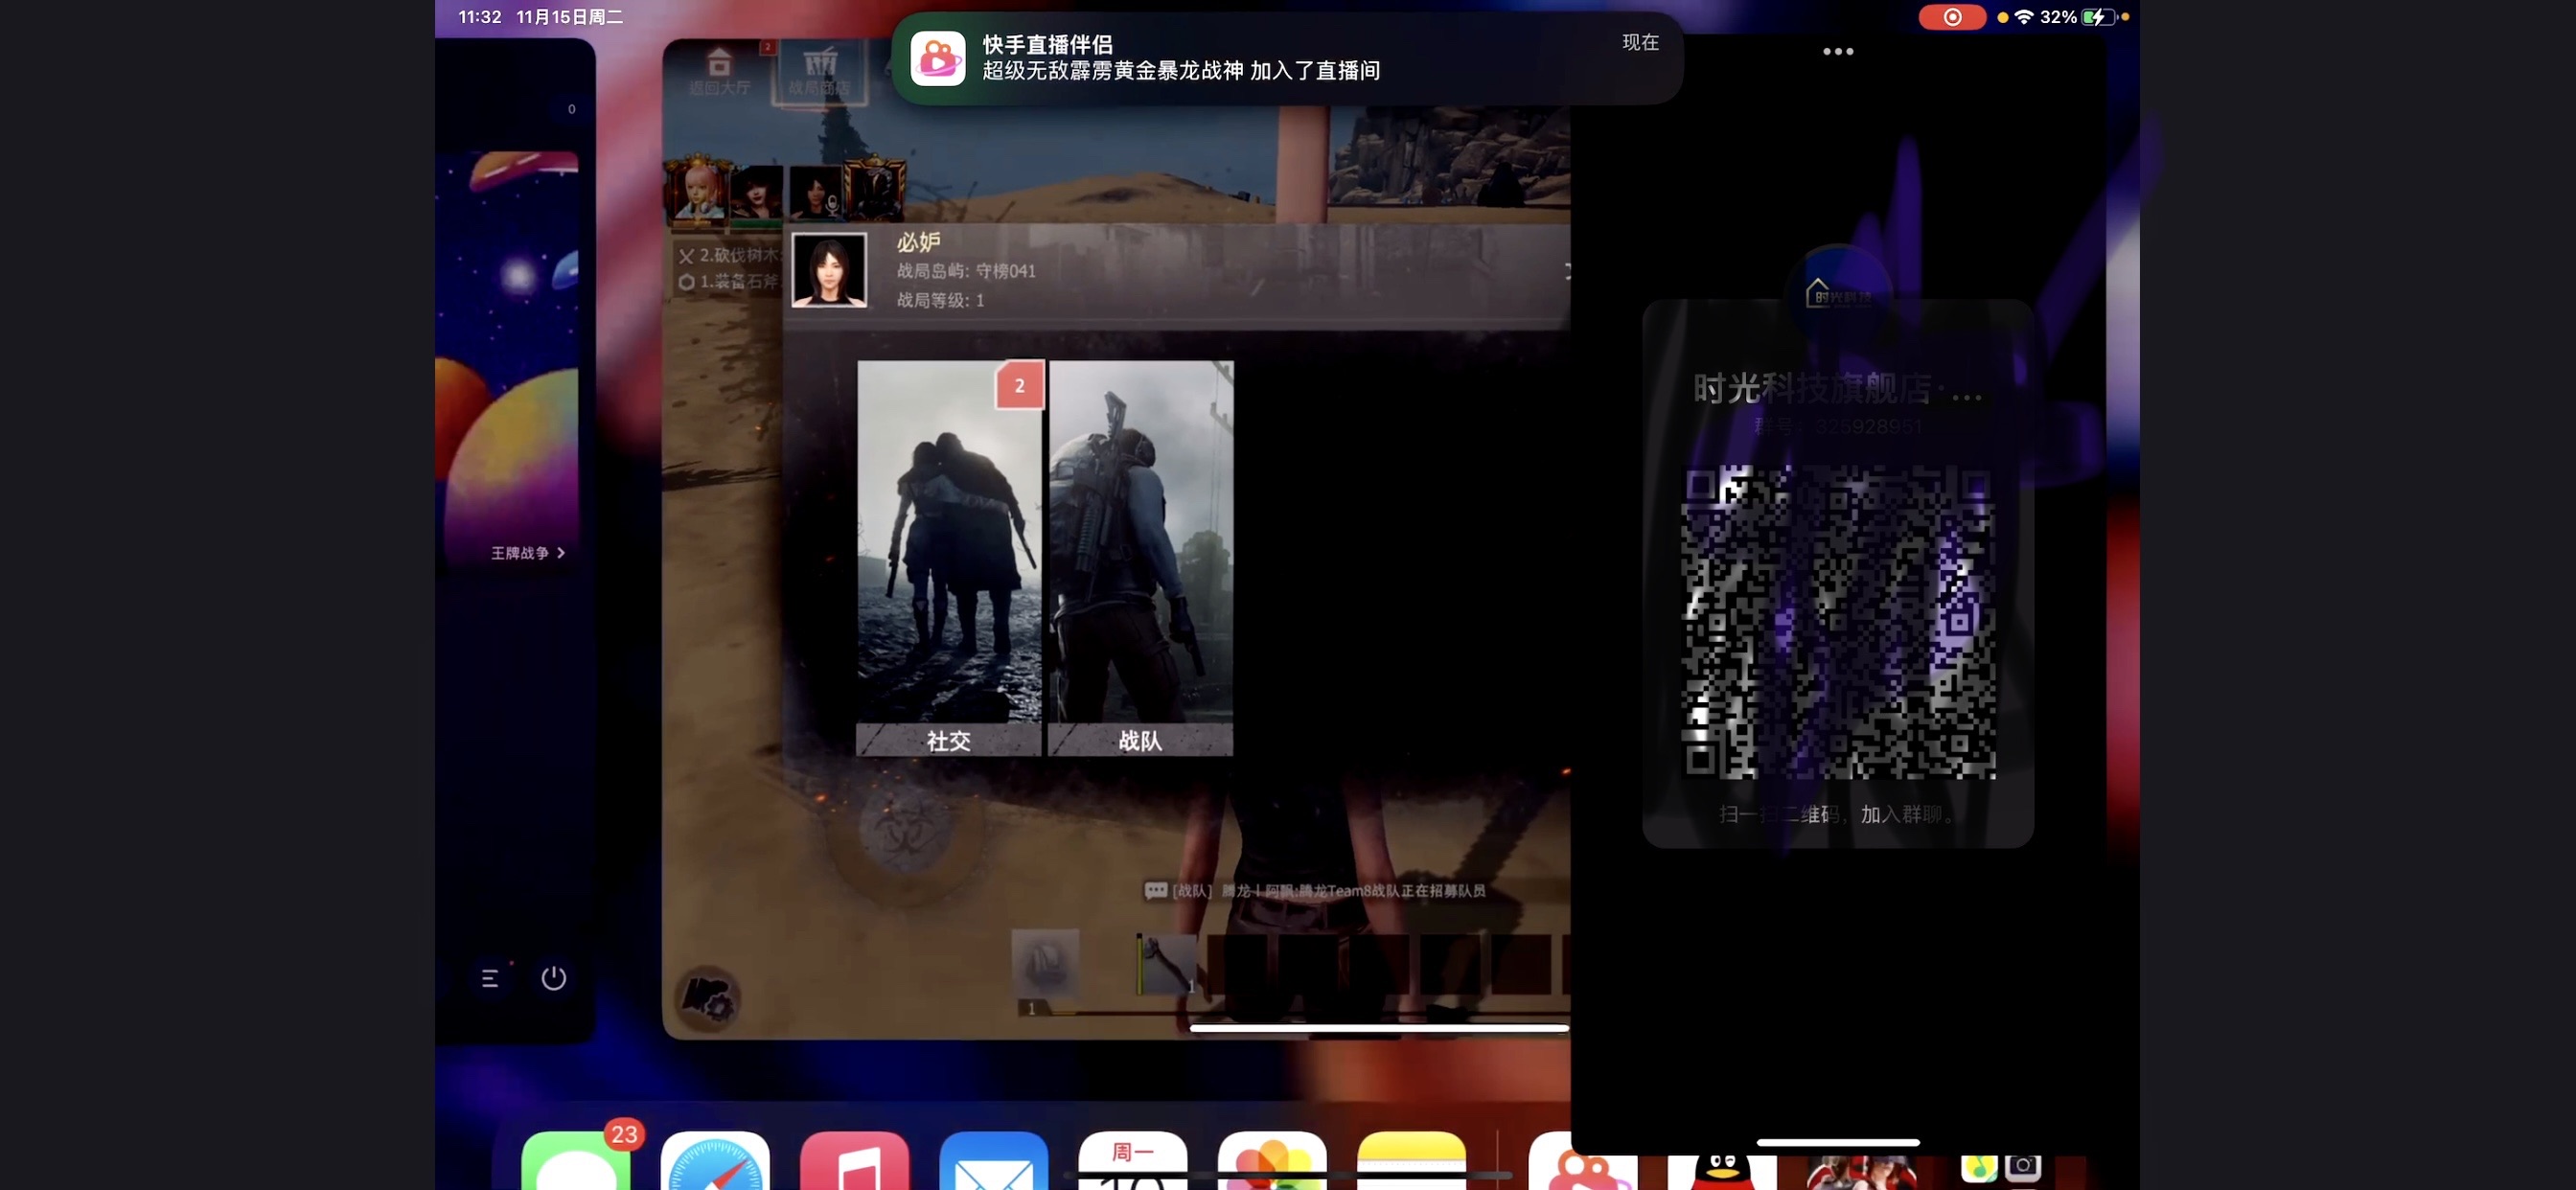Screen dimensions: 2576x1190
Task: Open Notes app from the dock
Action: coord(1411,1160)
